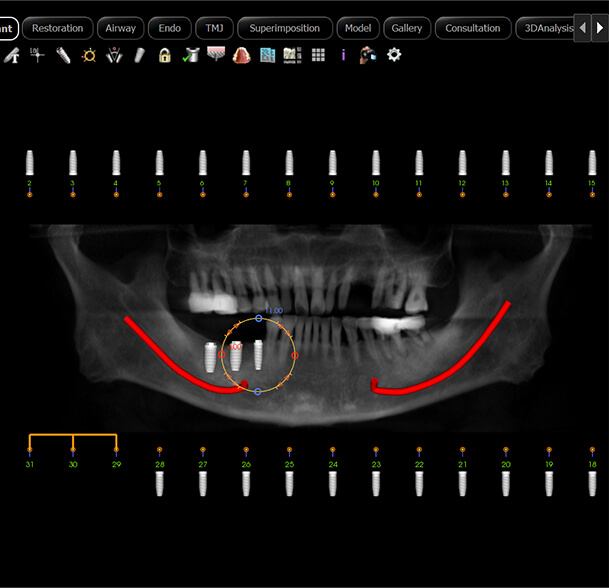Select the grid layout icon
This screenshot has width=609, height=588.
318,55
